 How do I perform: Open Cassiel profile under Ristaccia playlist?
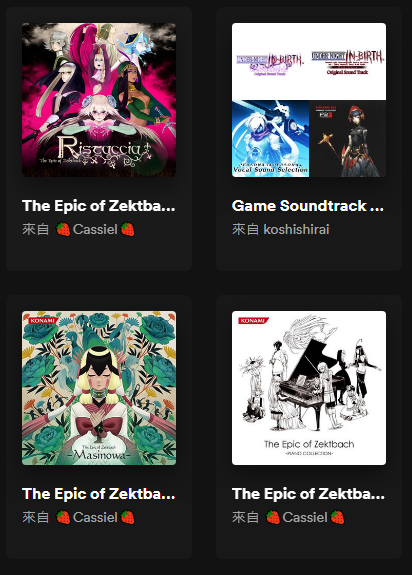coord(95,230)
